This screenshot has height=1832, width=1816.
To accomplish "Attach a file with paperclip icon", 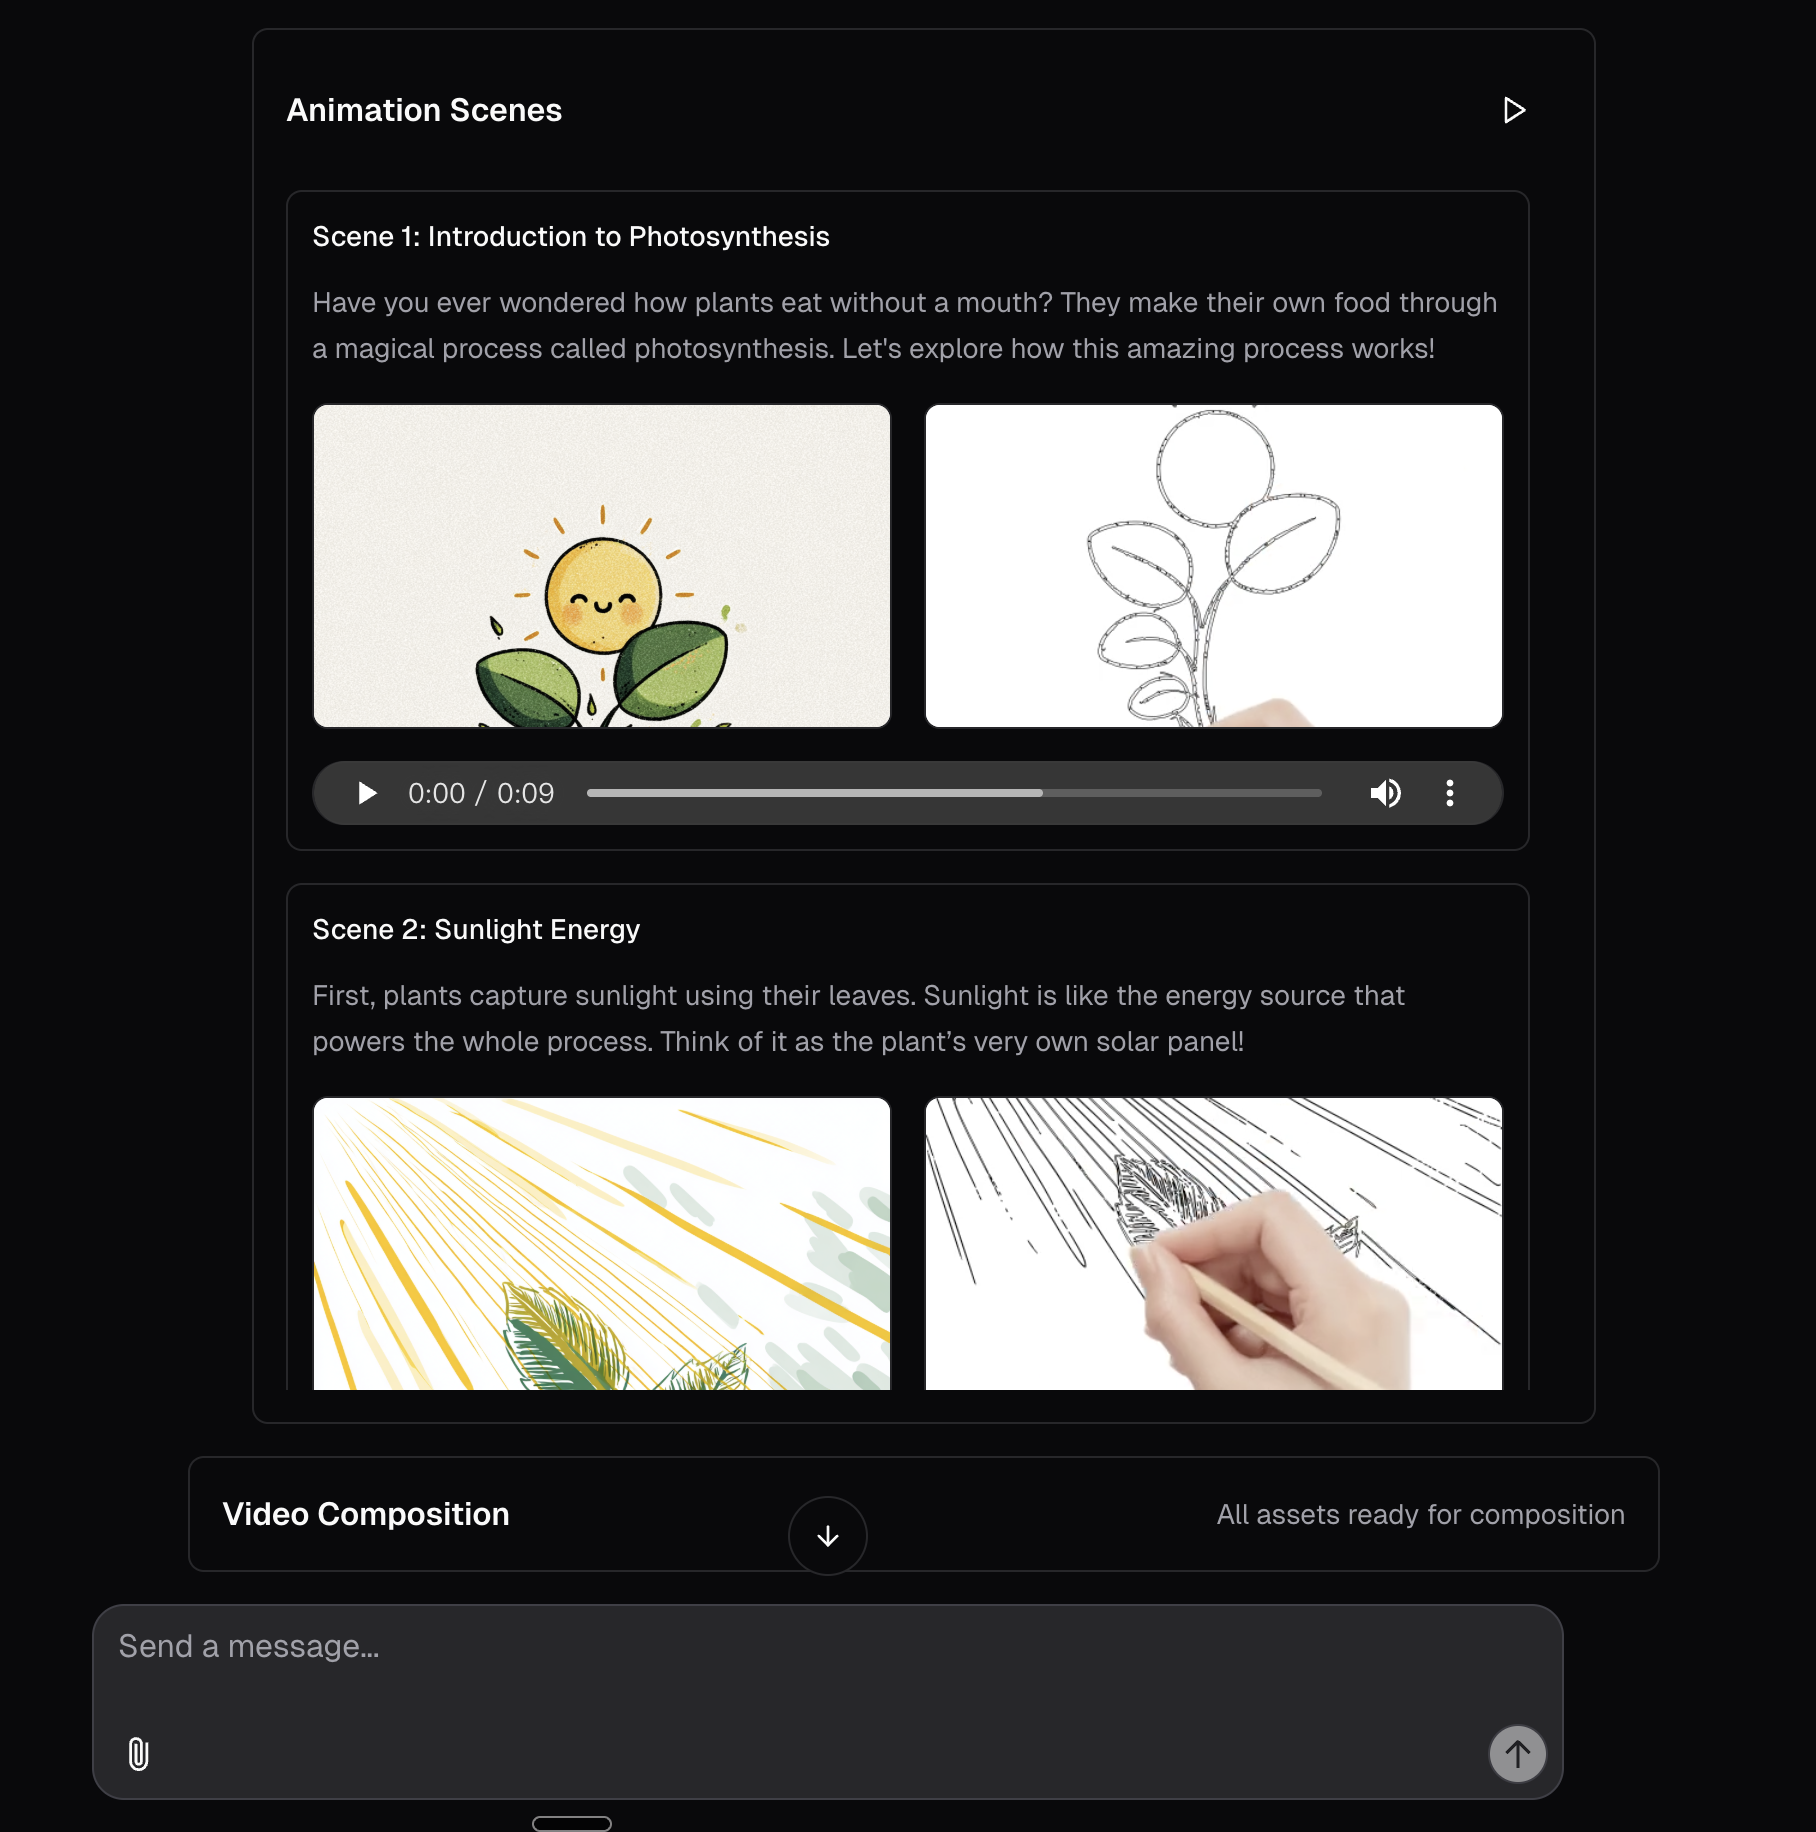I will point(139,1754).
